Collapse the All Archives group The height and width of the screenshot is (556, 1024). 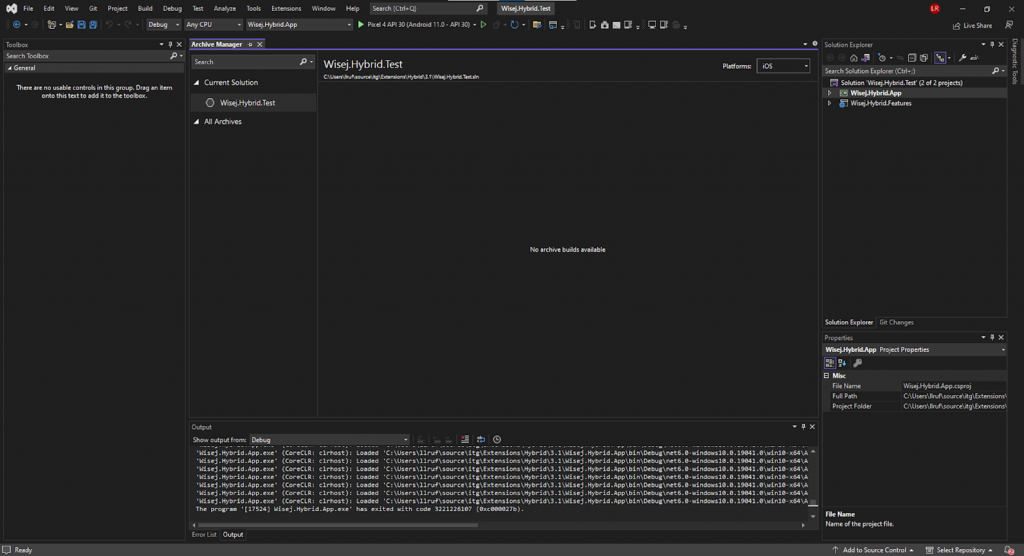tap(197, 122)
